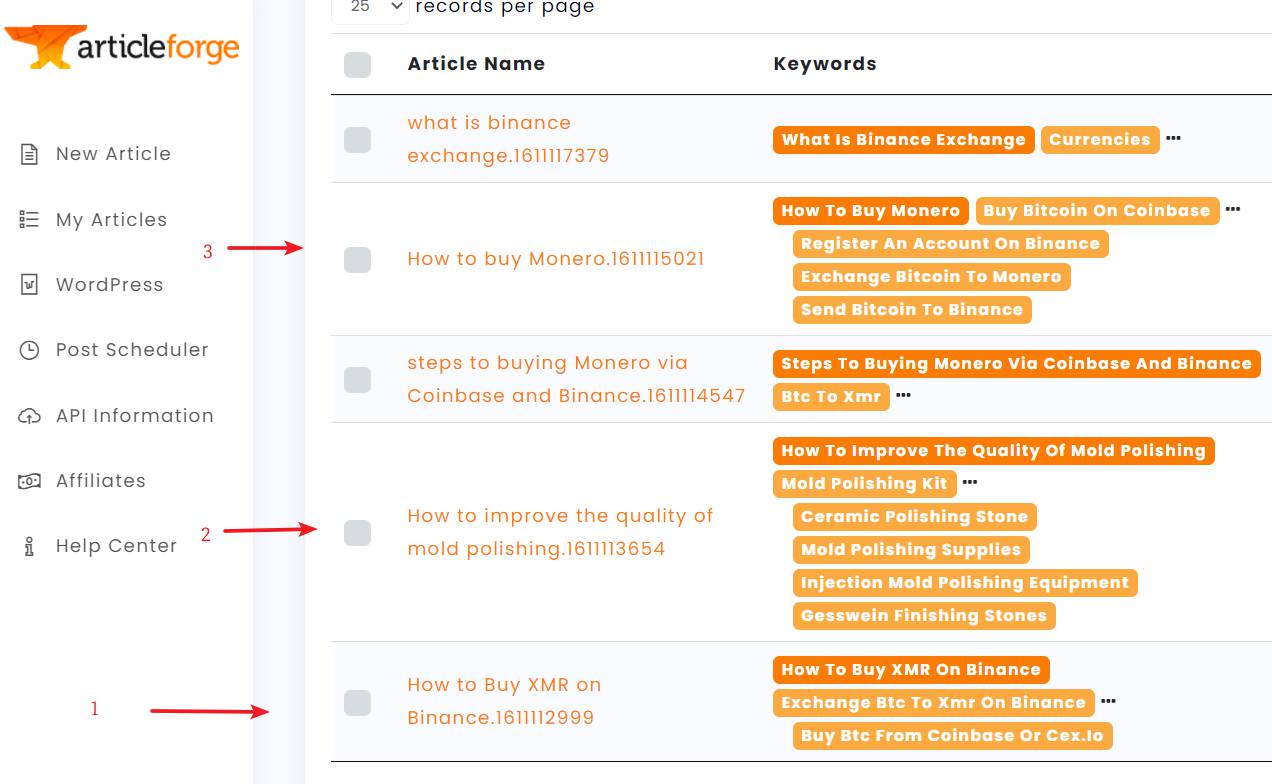Click the 'Exchange Btc To Xmr On Binance' tag
Viewport: 1272px width, 784px height.
[933, 703]
